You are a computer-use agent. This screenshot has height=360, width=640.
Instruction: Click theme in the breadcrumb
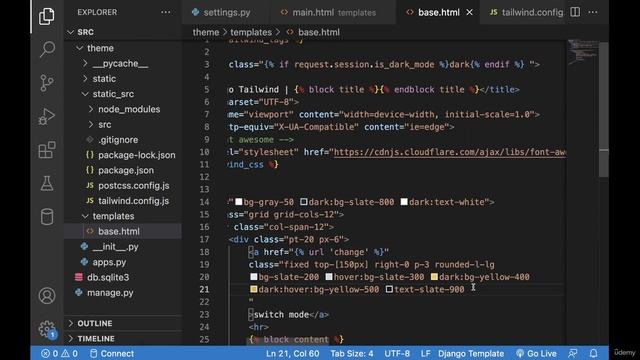206,32
